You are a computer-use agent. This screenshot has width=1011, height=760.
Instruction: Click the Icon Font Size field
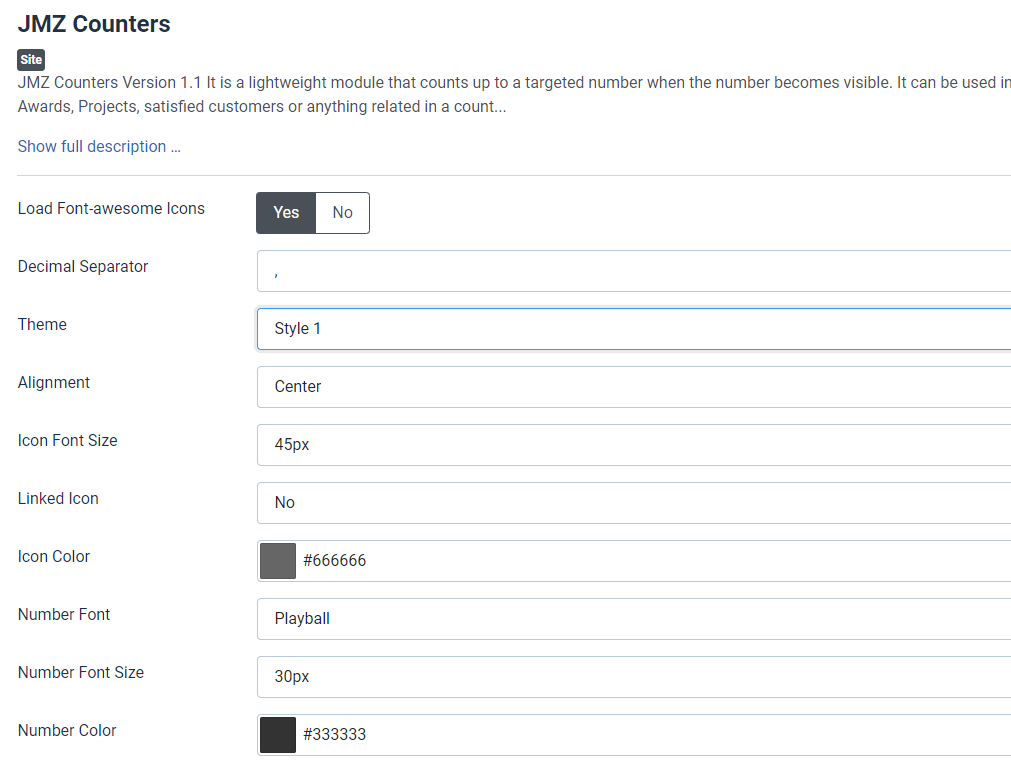click(634, 445)
